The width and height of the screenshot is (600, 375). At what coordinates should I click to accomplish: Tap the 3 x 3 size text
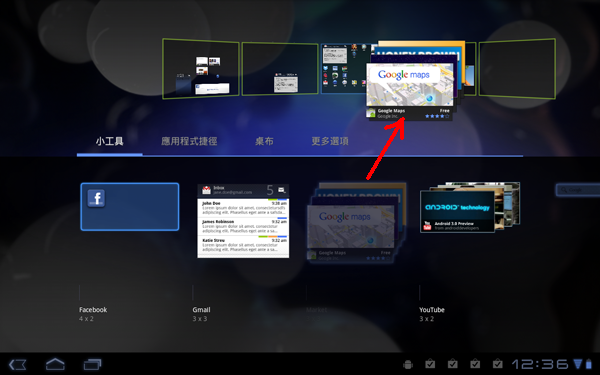point(200,318)
